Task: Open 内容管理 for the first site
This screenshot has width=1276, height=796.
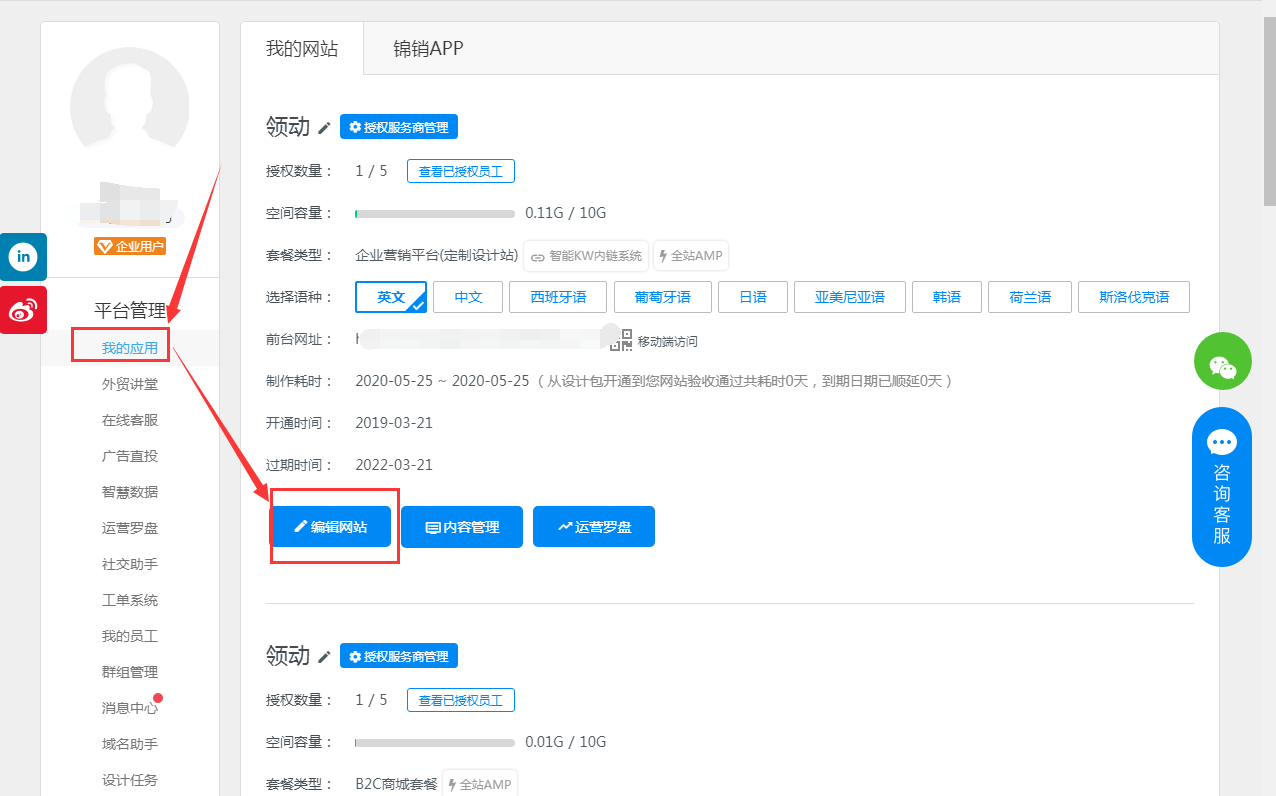Action: click(461, 526)
